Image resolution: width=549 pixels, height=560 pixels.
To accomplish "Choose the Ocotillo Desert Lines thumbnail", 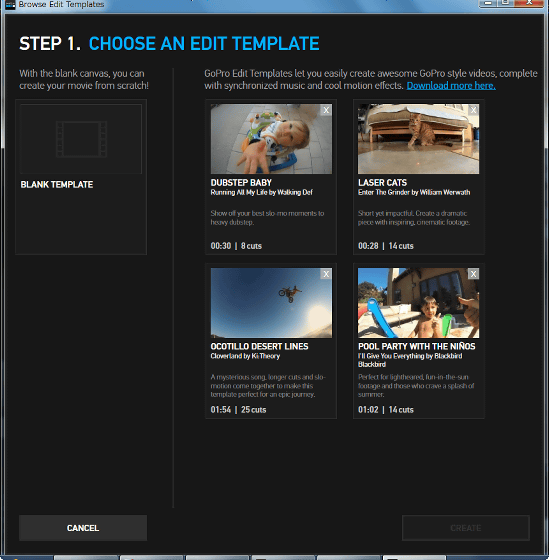I will pos(271,303).
